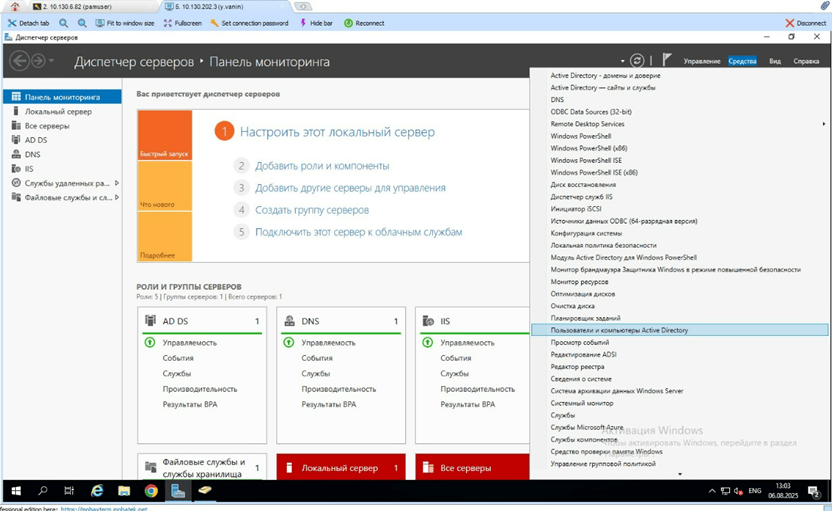832x511 pixels.
Task: Click Создать группу серверов link
Action: pyautogui.click(x=312, y=210)
